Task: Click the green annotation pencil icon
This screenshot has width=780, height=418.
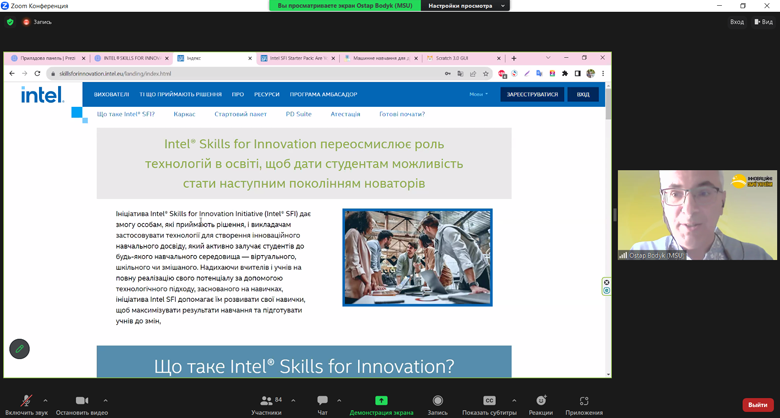Action: 19,348
